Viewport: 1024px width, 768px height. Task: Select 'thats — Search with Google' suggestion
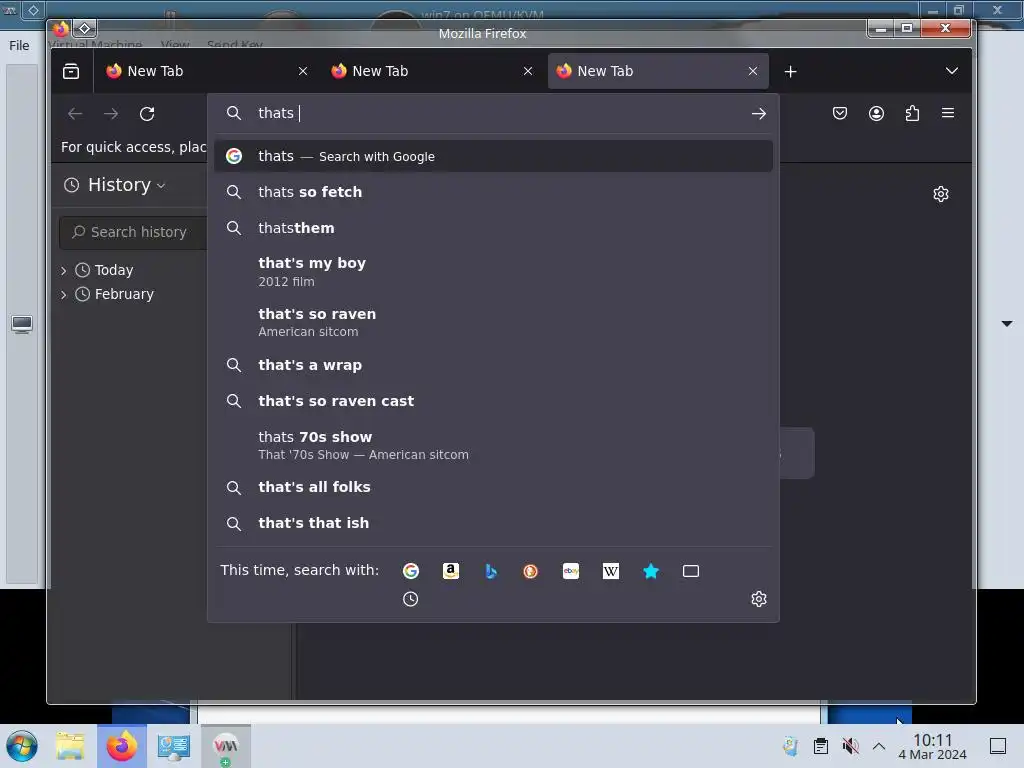tap(493, 156)
